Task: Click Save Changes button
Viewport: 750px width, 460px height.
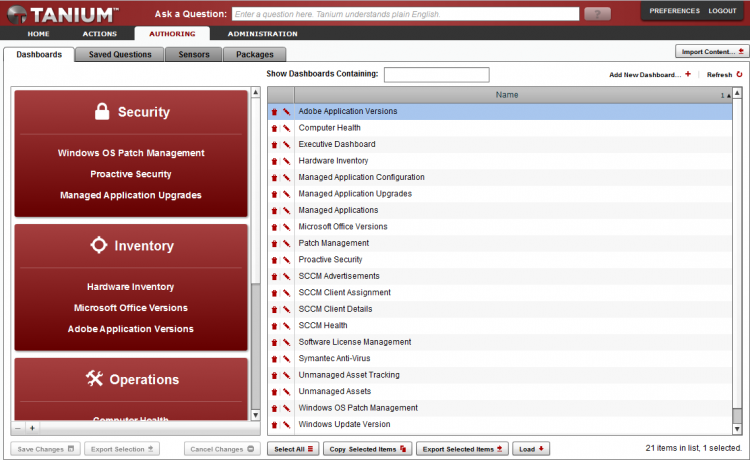Action: [45, 449]
